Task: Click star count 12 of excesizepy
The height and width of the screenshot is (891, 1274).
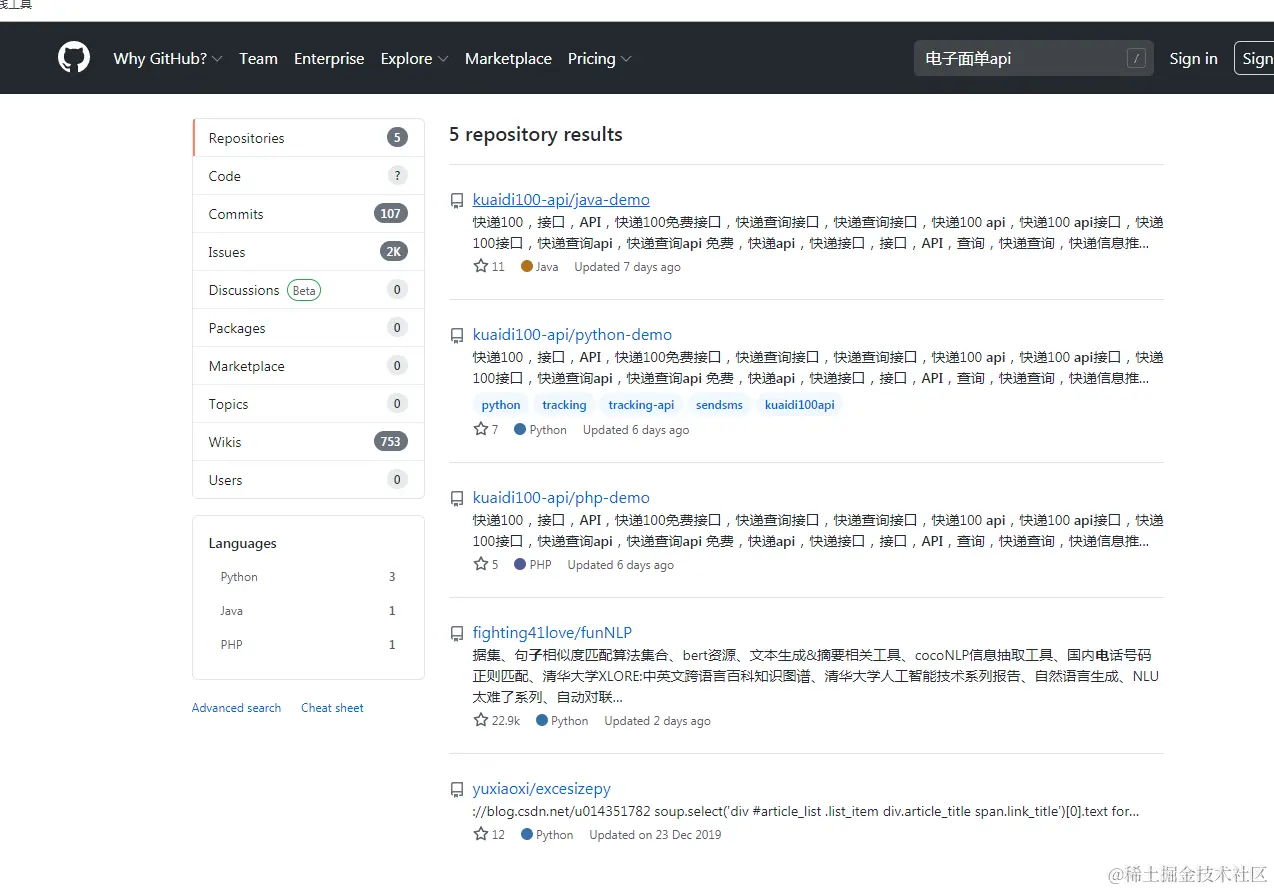Action: click(489, 835)
